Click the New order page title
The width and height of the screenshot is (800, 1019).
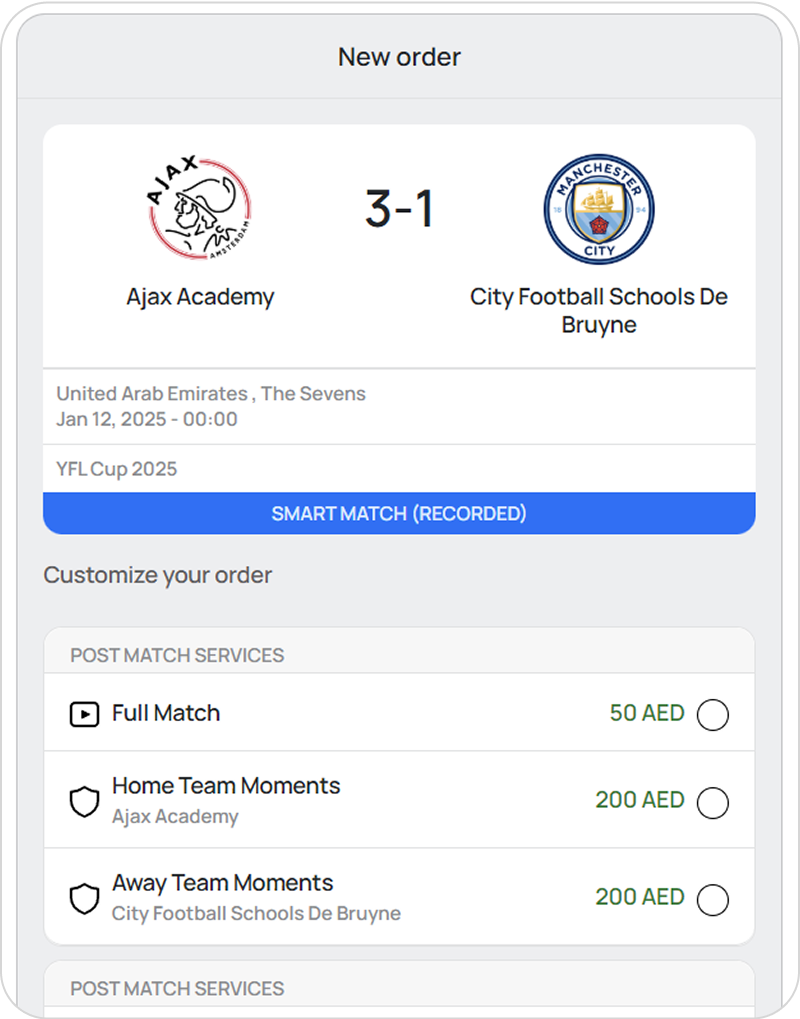tap(399, 57)
